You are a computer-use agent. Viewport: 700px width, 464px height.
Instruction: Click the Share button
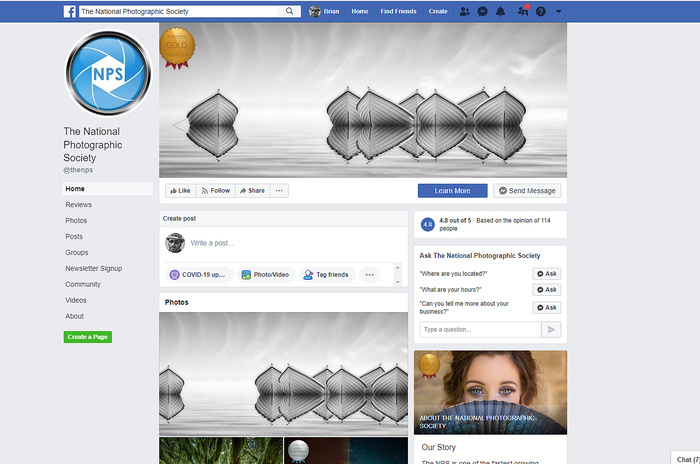click(252, 191)
